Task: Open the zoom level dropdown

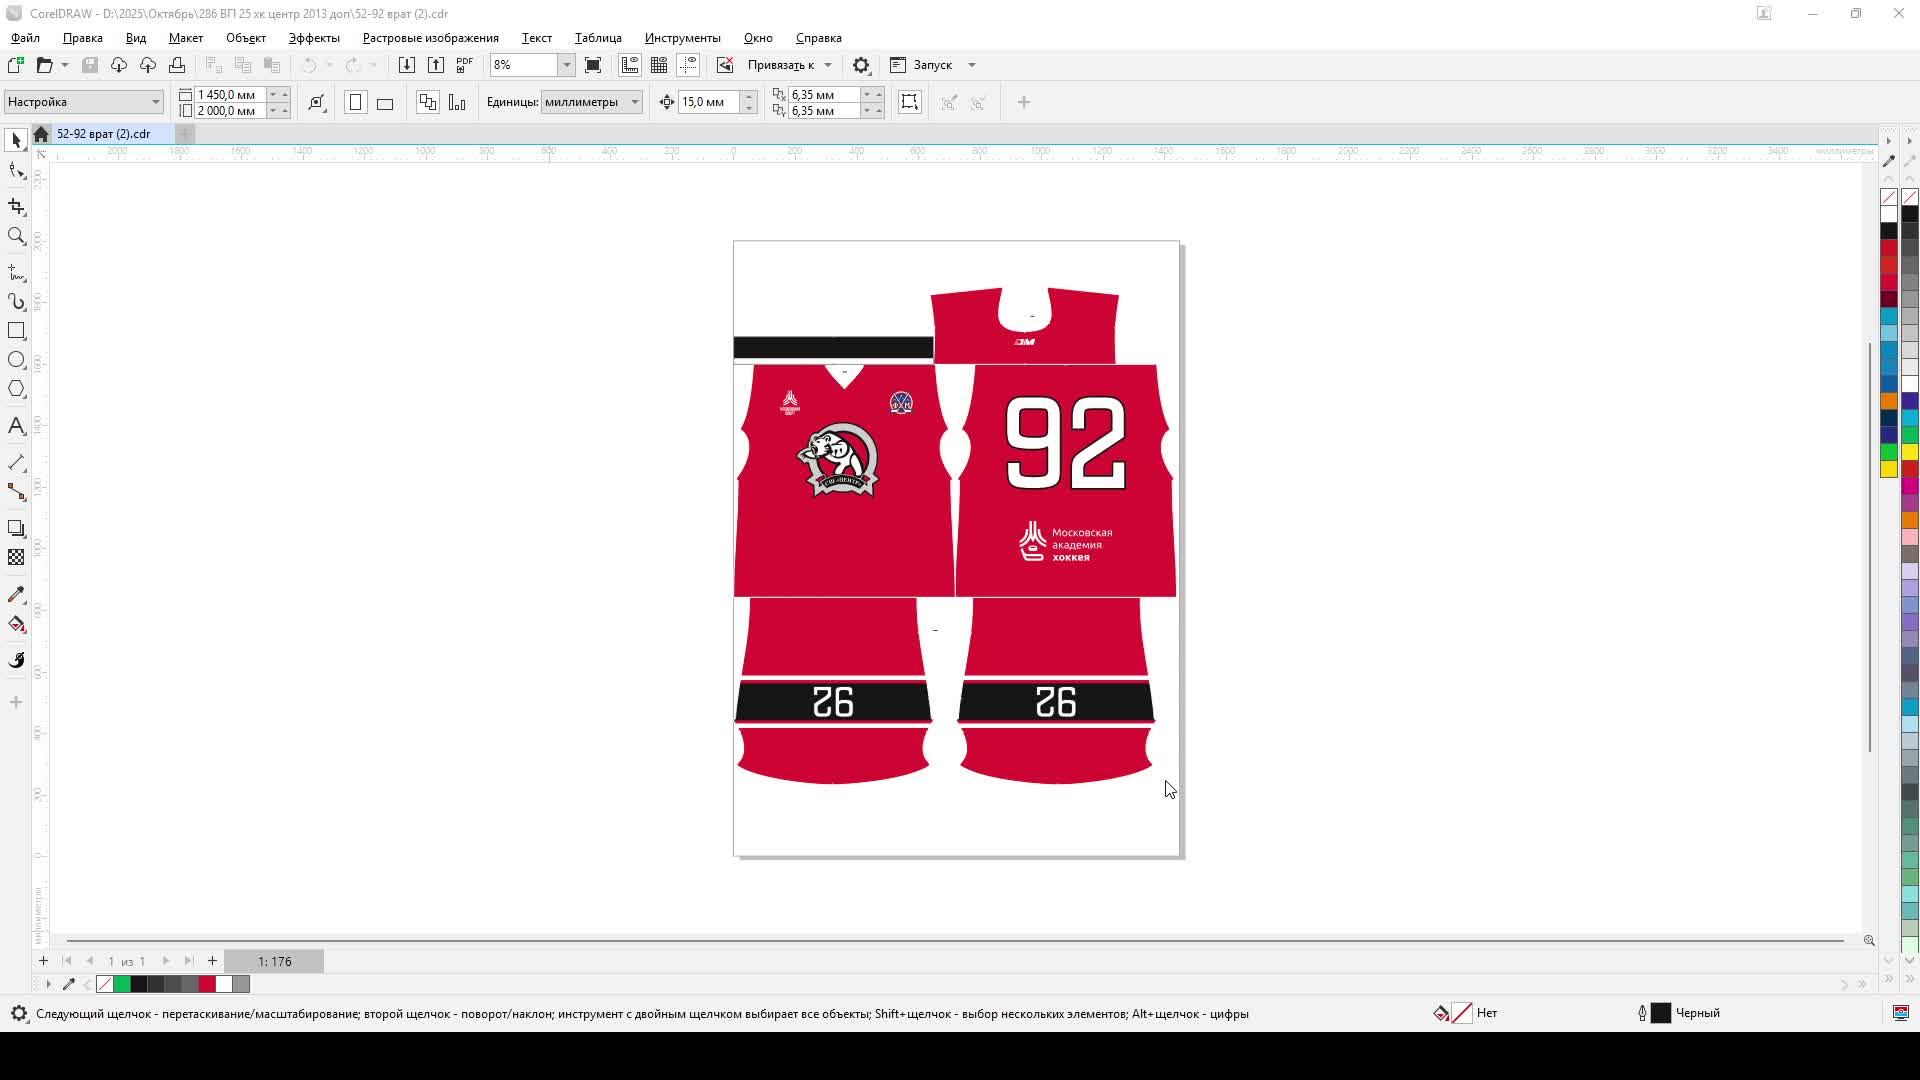Action: pos(566,65)
